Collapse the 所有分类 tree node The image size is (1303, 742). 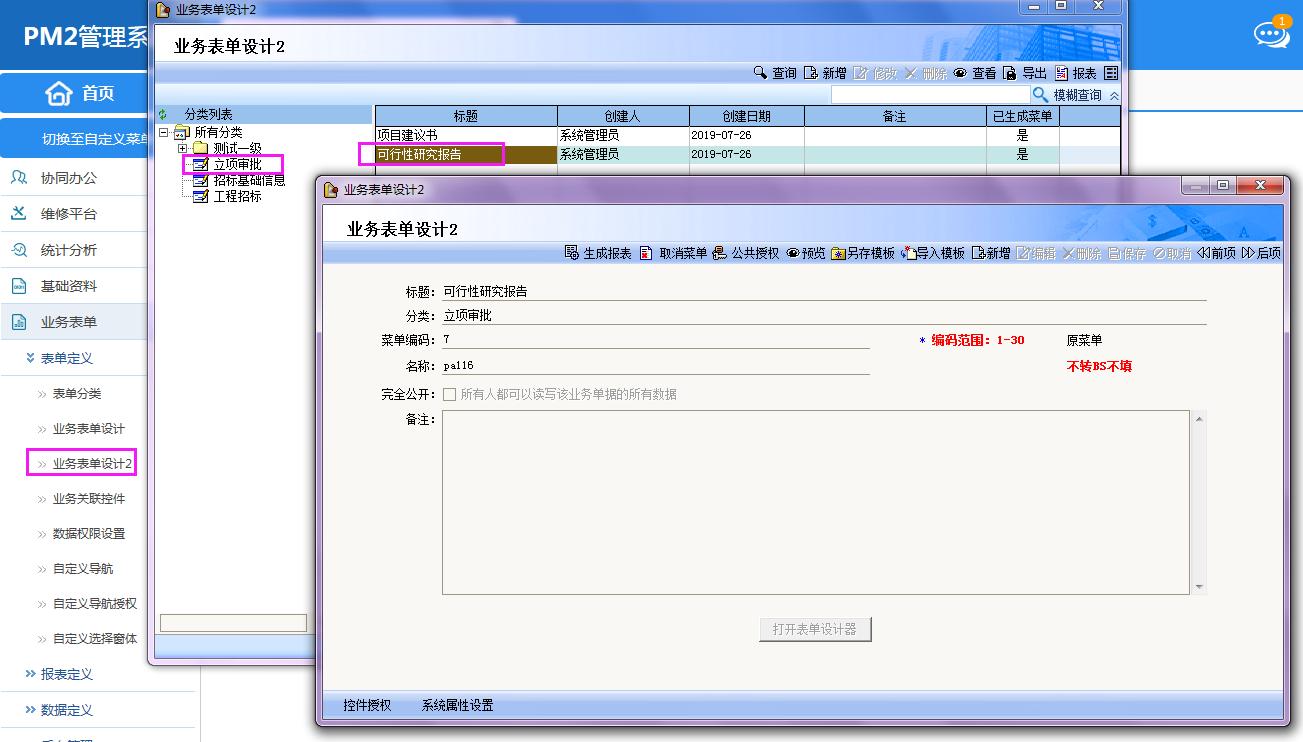[x=164, y=132]
